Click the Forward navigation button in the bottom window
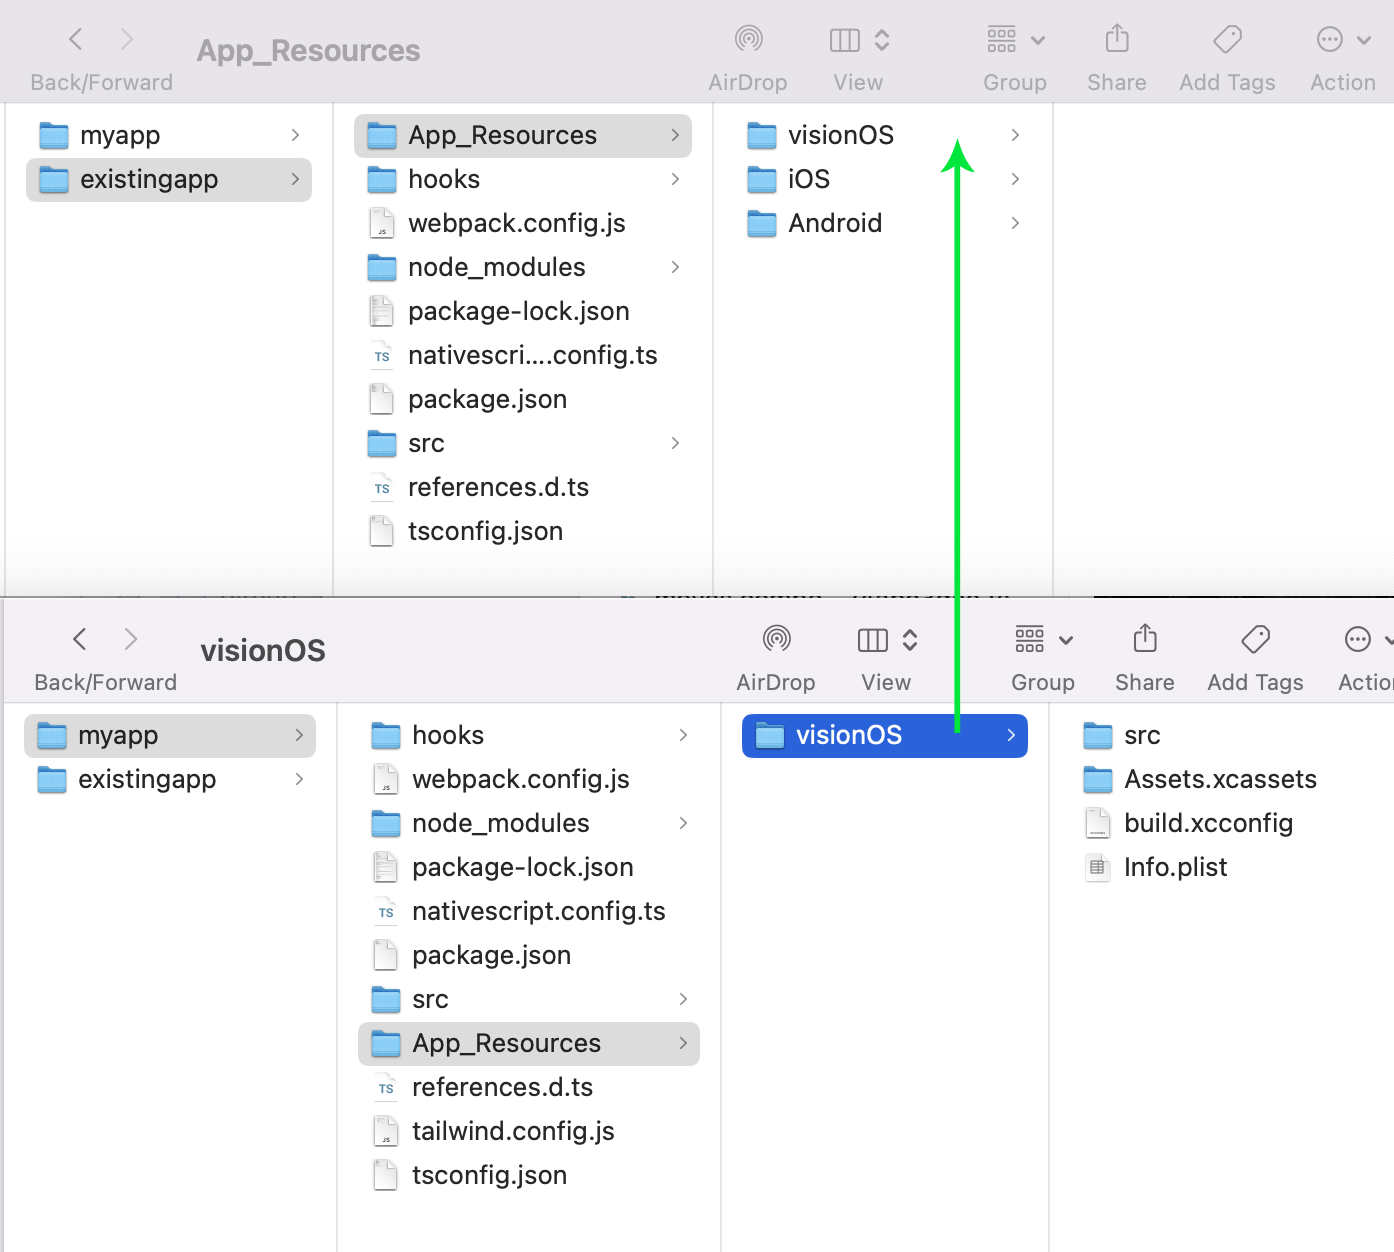This screenshot has height=1252, width=1394. [x=131, y=638]
